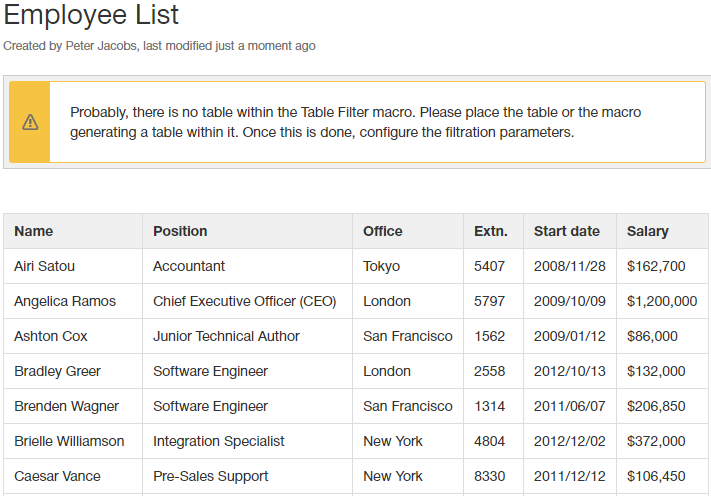The height and width of the screenshot is (496, 711).
Task: Click the Employee List page title
Action: point(92,15)
